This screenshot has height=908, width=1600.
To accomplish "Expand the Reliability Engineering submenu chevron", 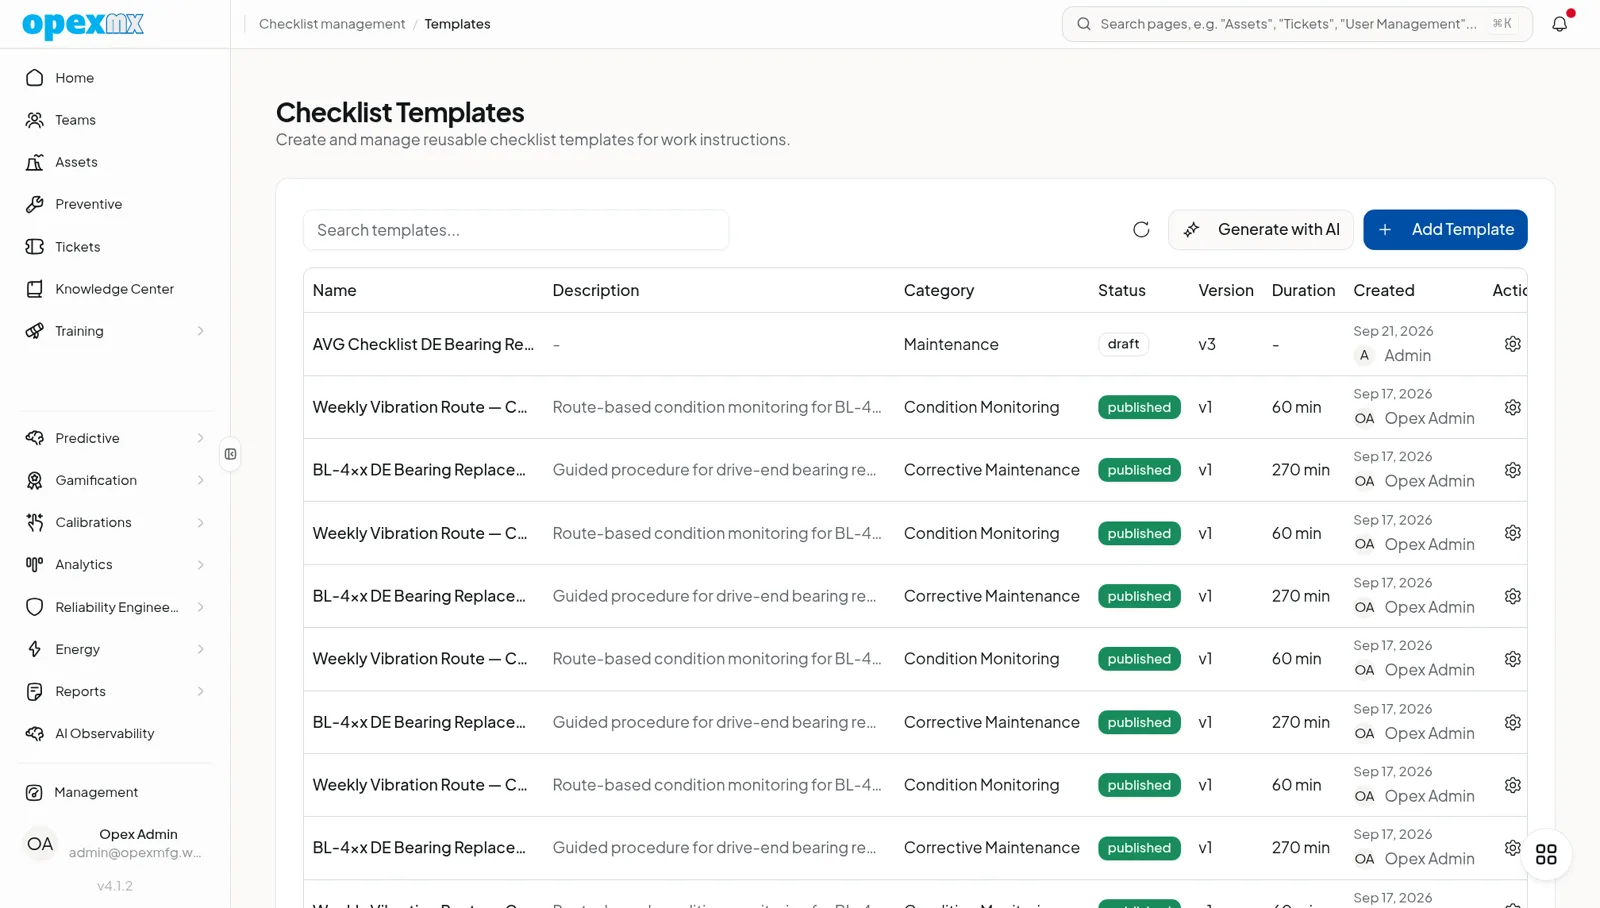I will click(x=200, y=607).
